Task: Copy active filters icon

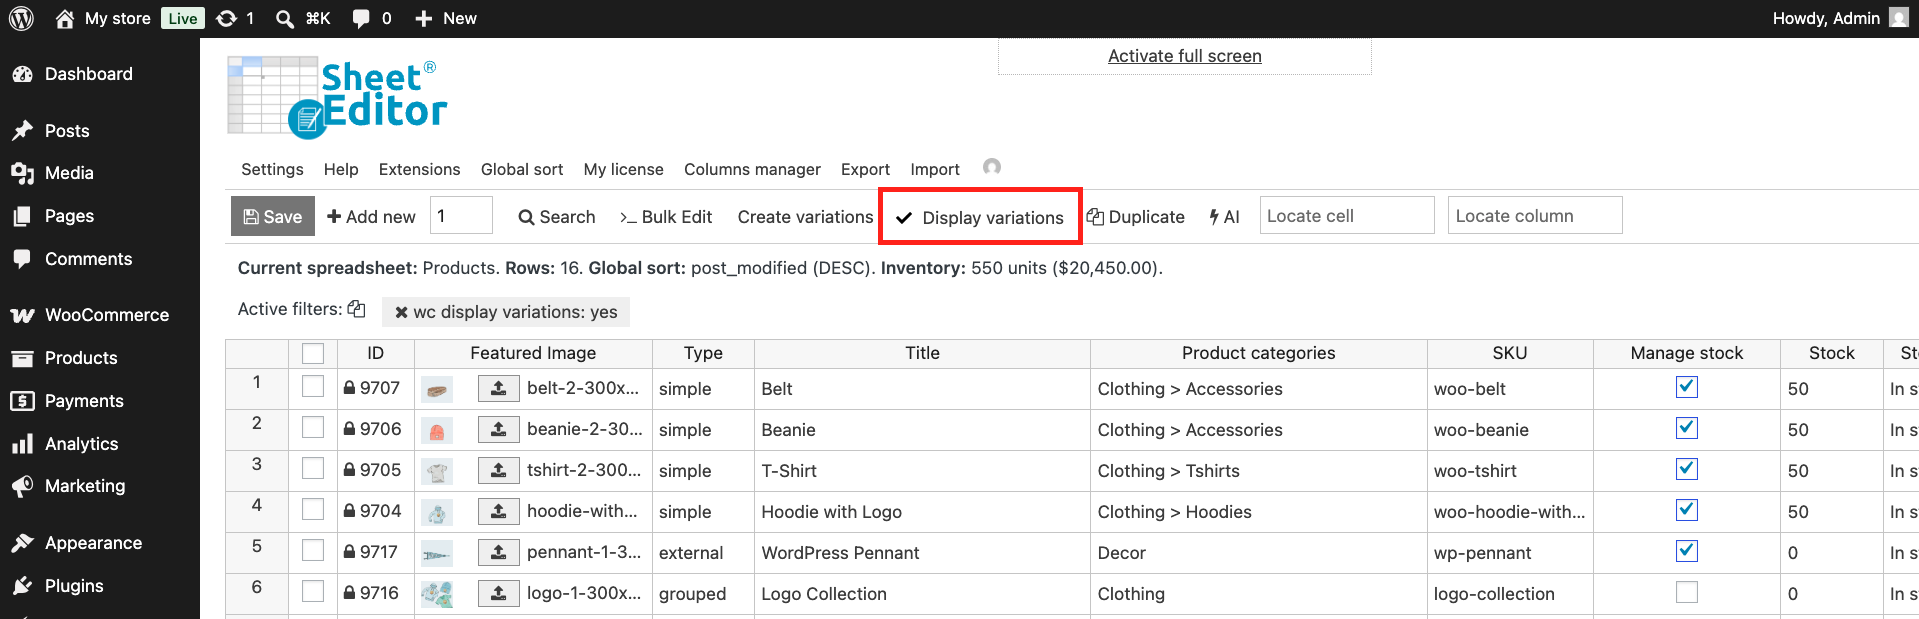Action: coord(356,309)
